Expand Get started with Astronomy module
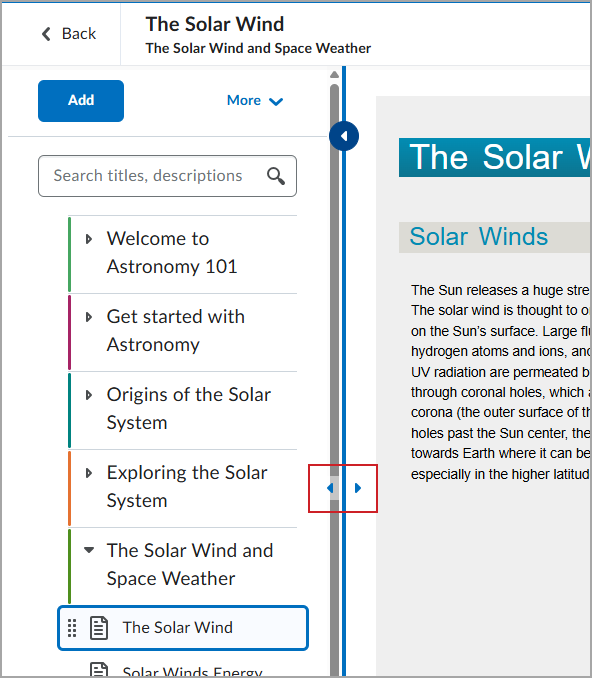This screenshot has width=592, height=678. click(x=89, y=317)
